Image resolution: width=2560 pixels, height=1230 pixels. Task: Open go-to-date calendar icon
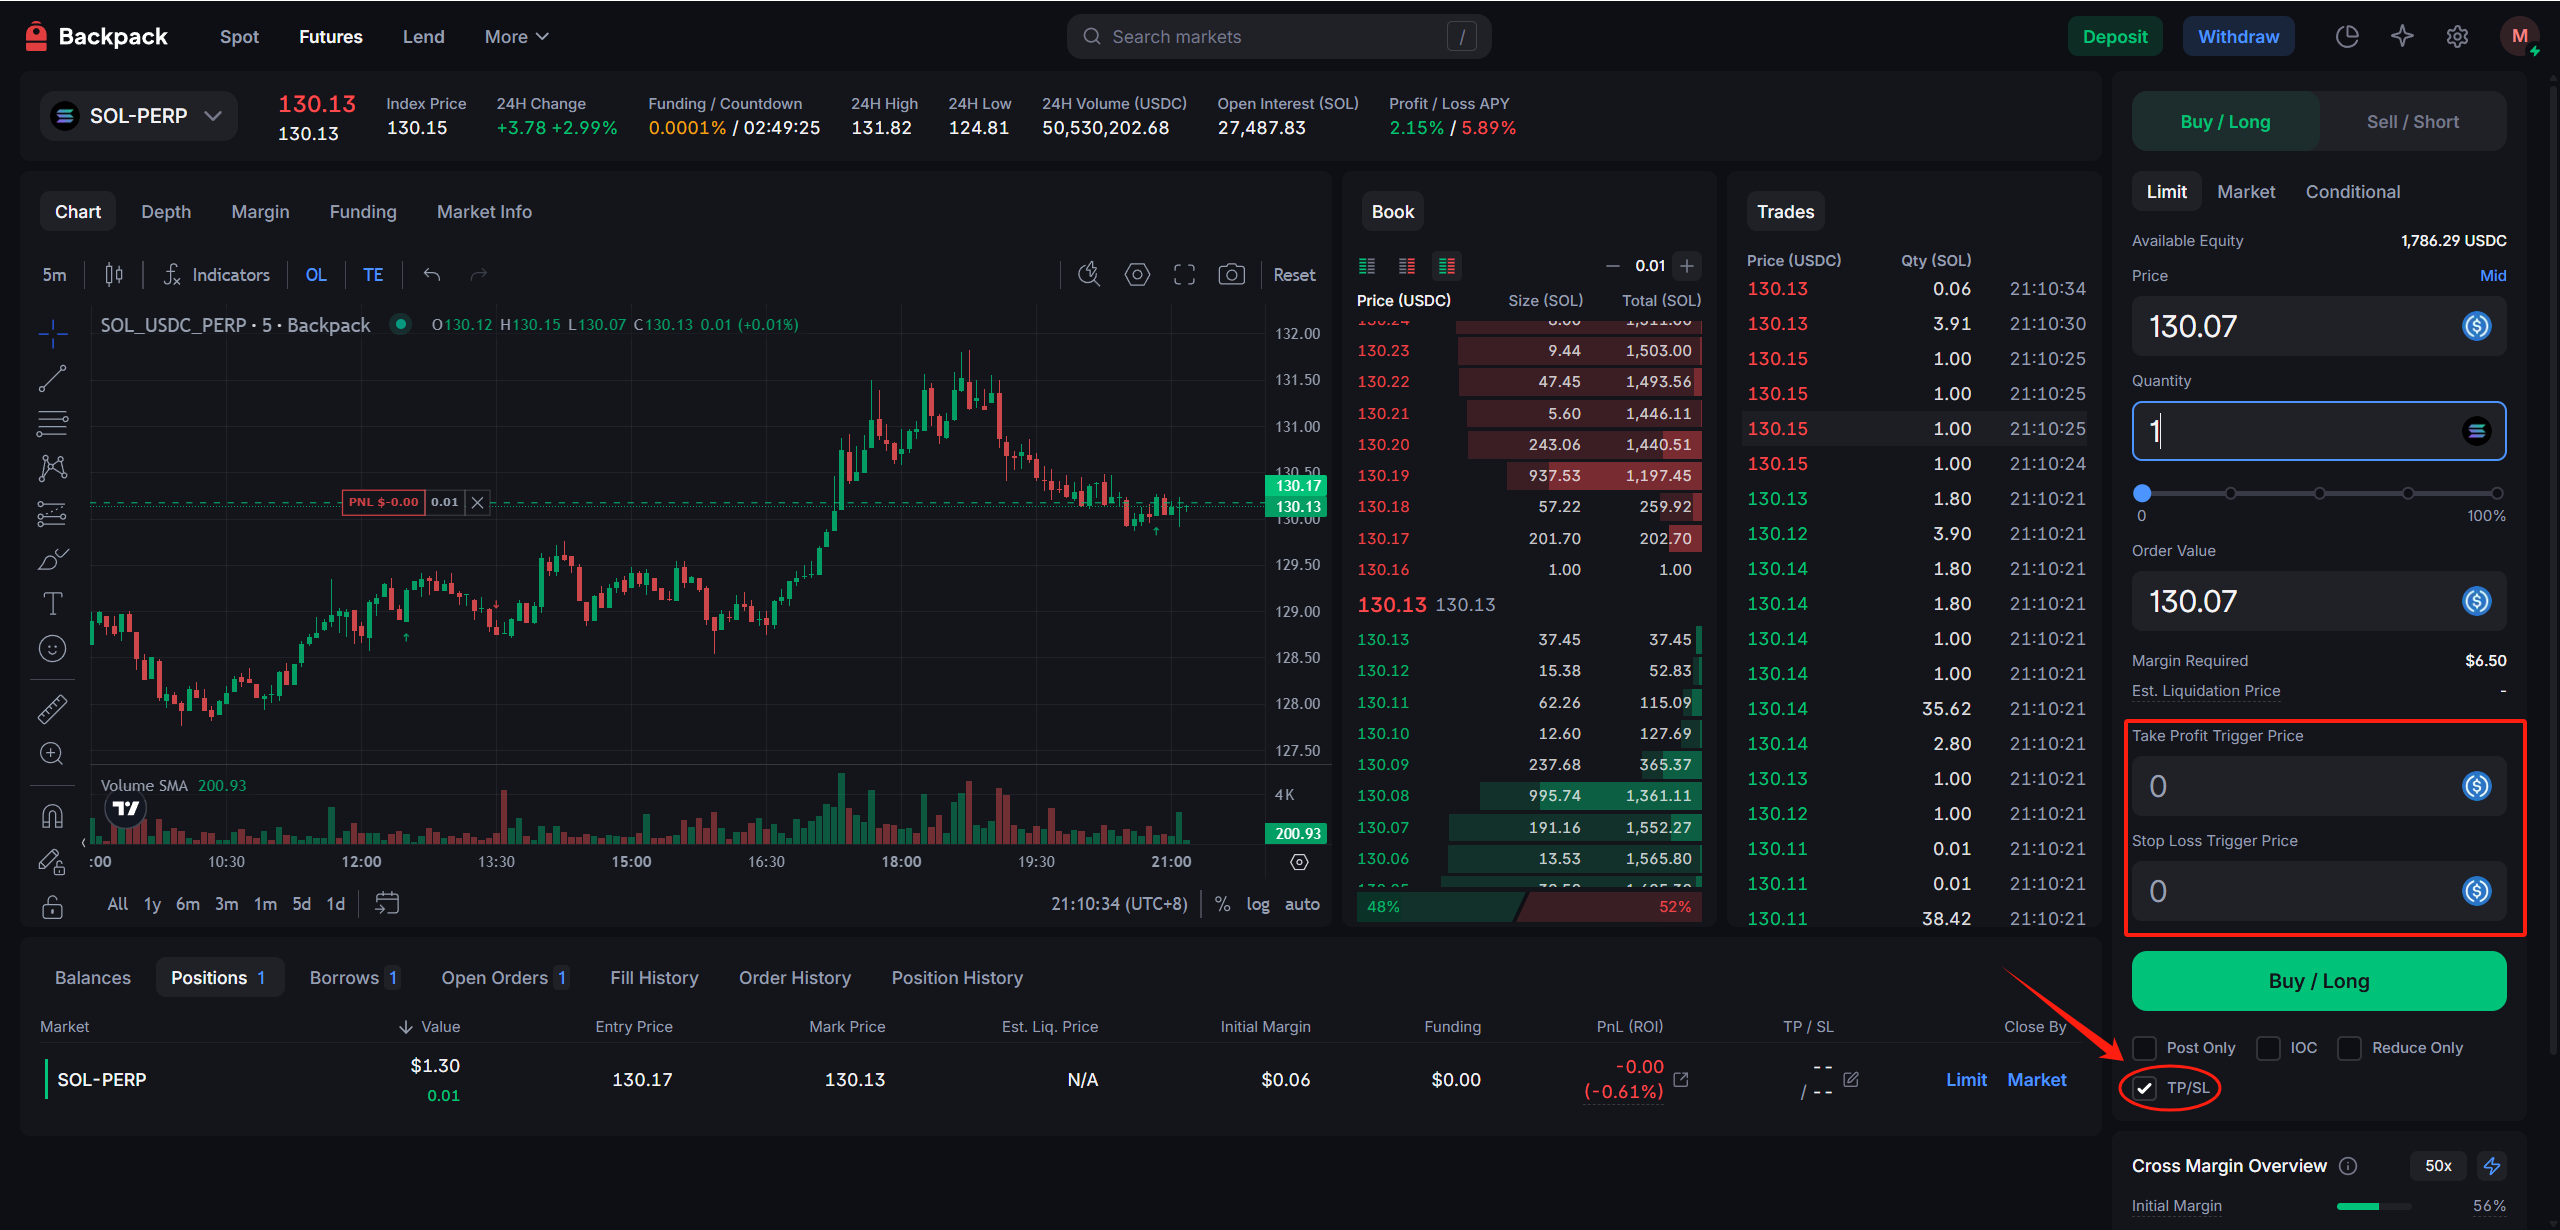[x=386, y=903]
